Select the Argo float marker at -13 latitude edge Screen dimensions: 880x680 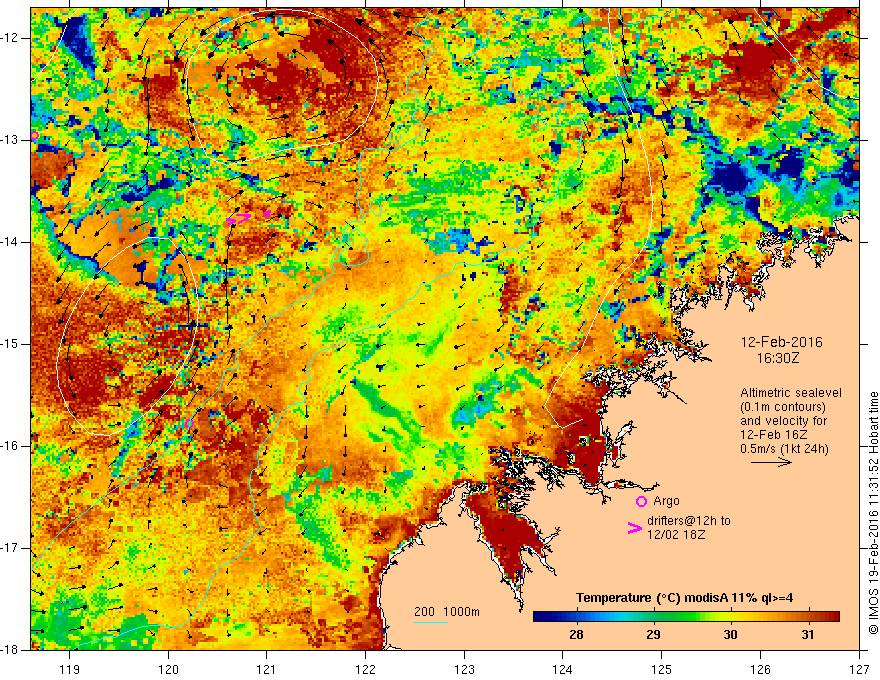point(35,135)
